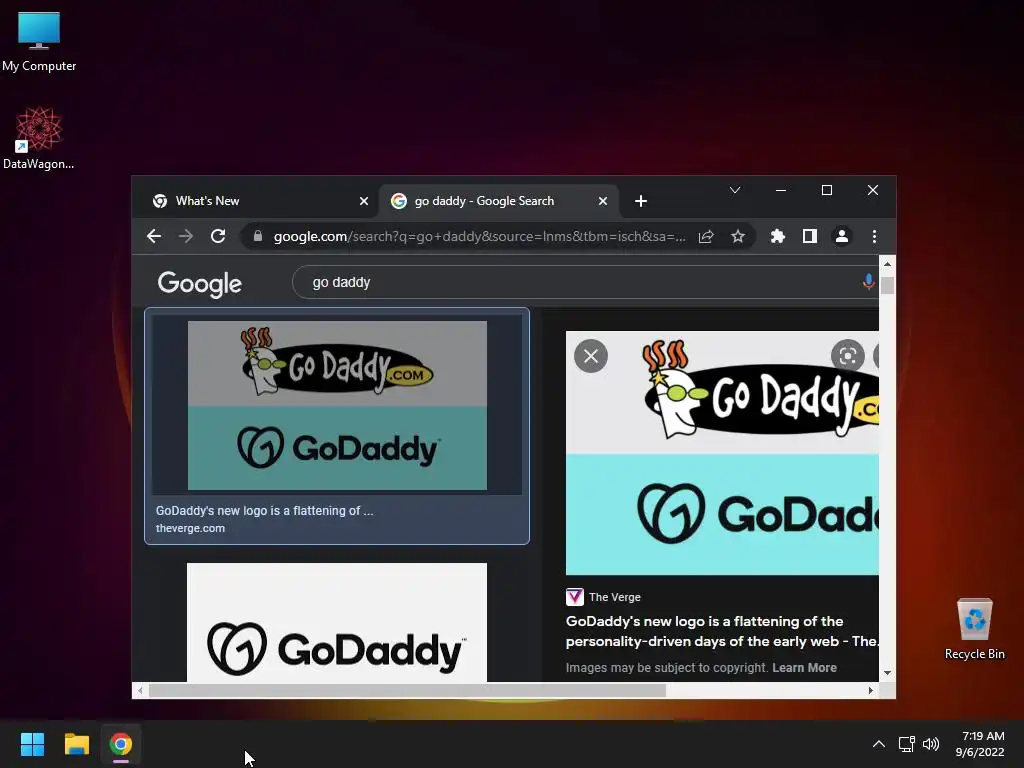
Task: Start voice search with microphone icon
Action: click(869, 282)
